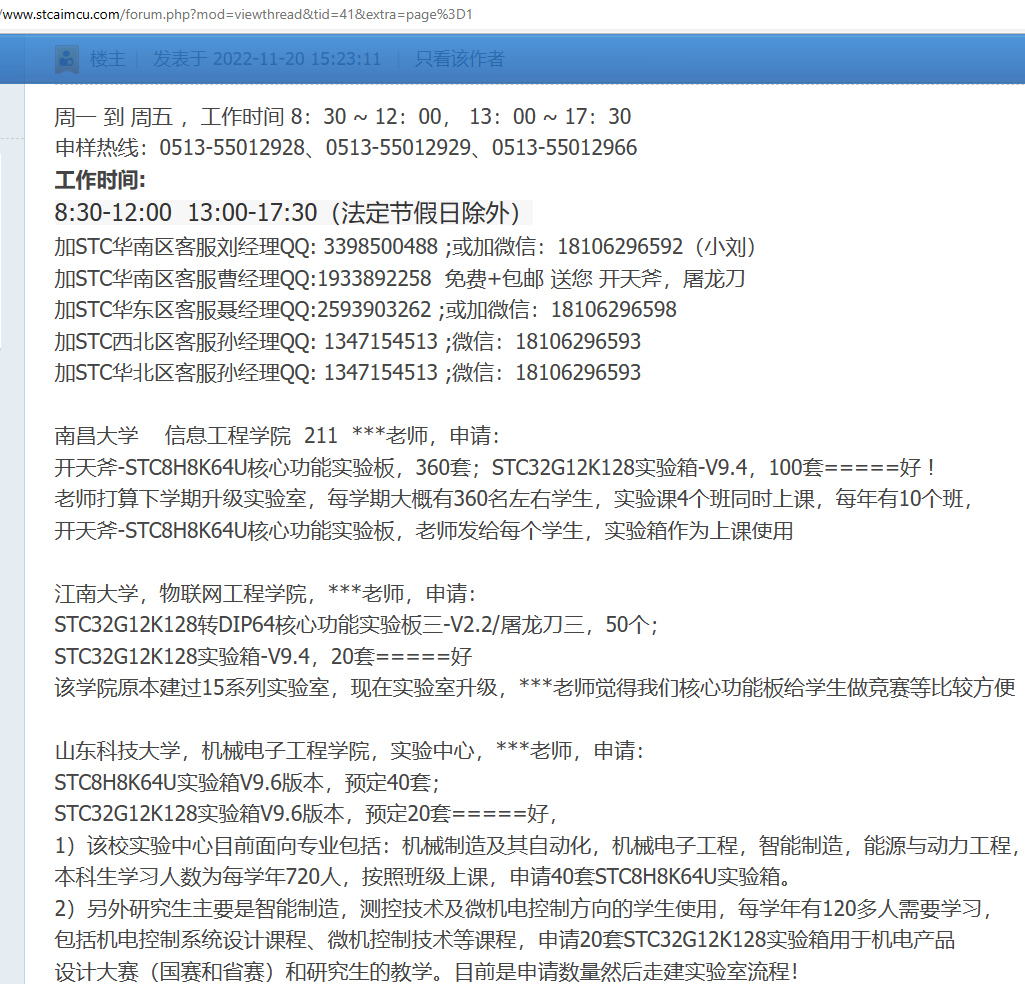Screen dimensions: 1025x984
Task: Click the 南昌大学 信息工程学院 211 line
Action: click(277, 435)
